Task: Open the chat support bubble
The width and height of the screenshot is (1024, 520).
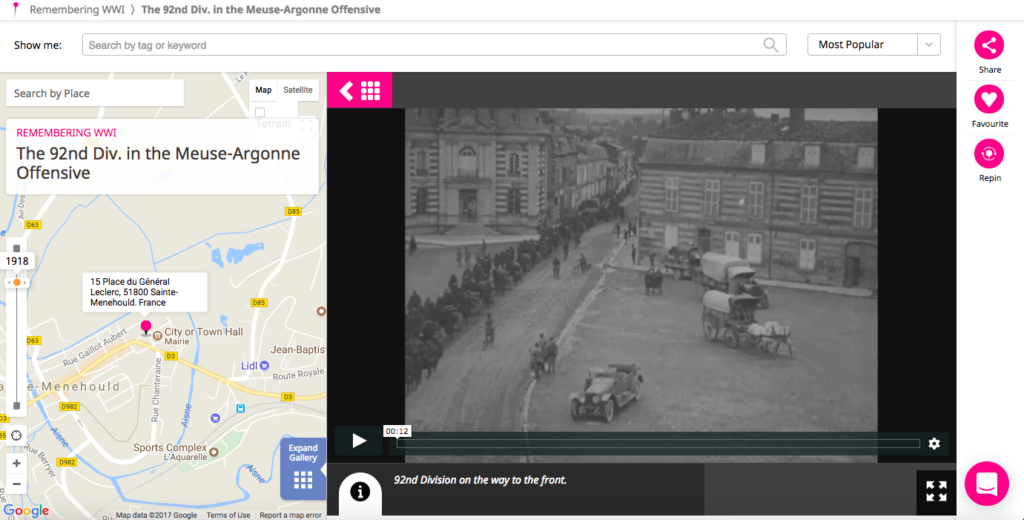Action: point(986,483)
